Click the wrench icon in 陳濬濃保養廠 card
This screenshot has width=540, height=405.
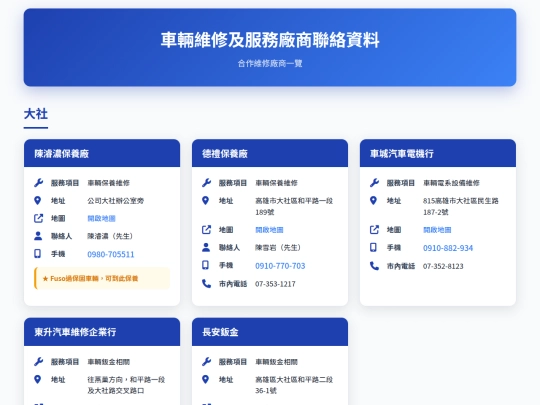(38, 183)
